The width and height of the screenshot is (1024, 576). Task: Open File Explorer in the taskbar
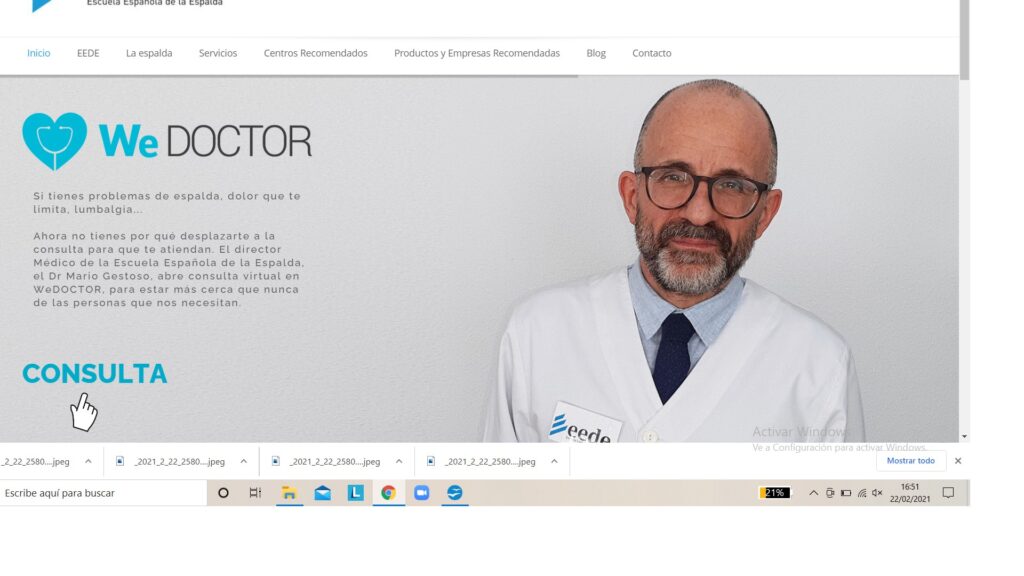289,493
